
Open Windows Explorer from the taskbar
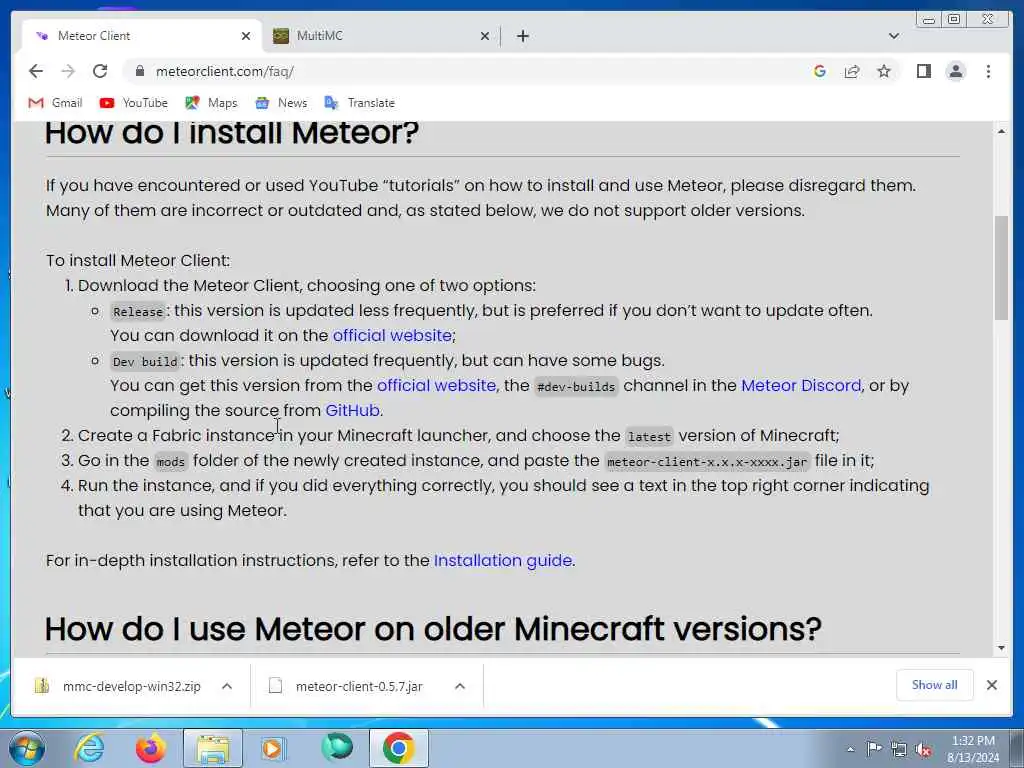(x=213, y=748)
